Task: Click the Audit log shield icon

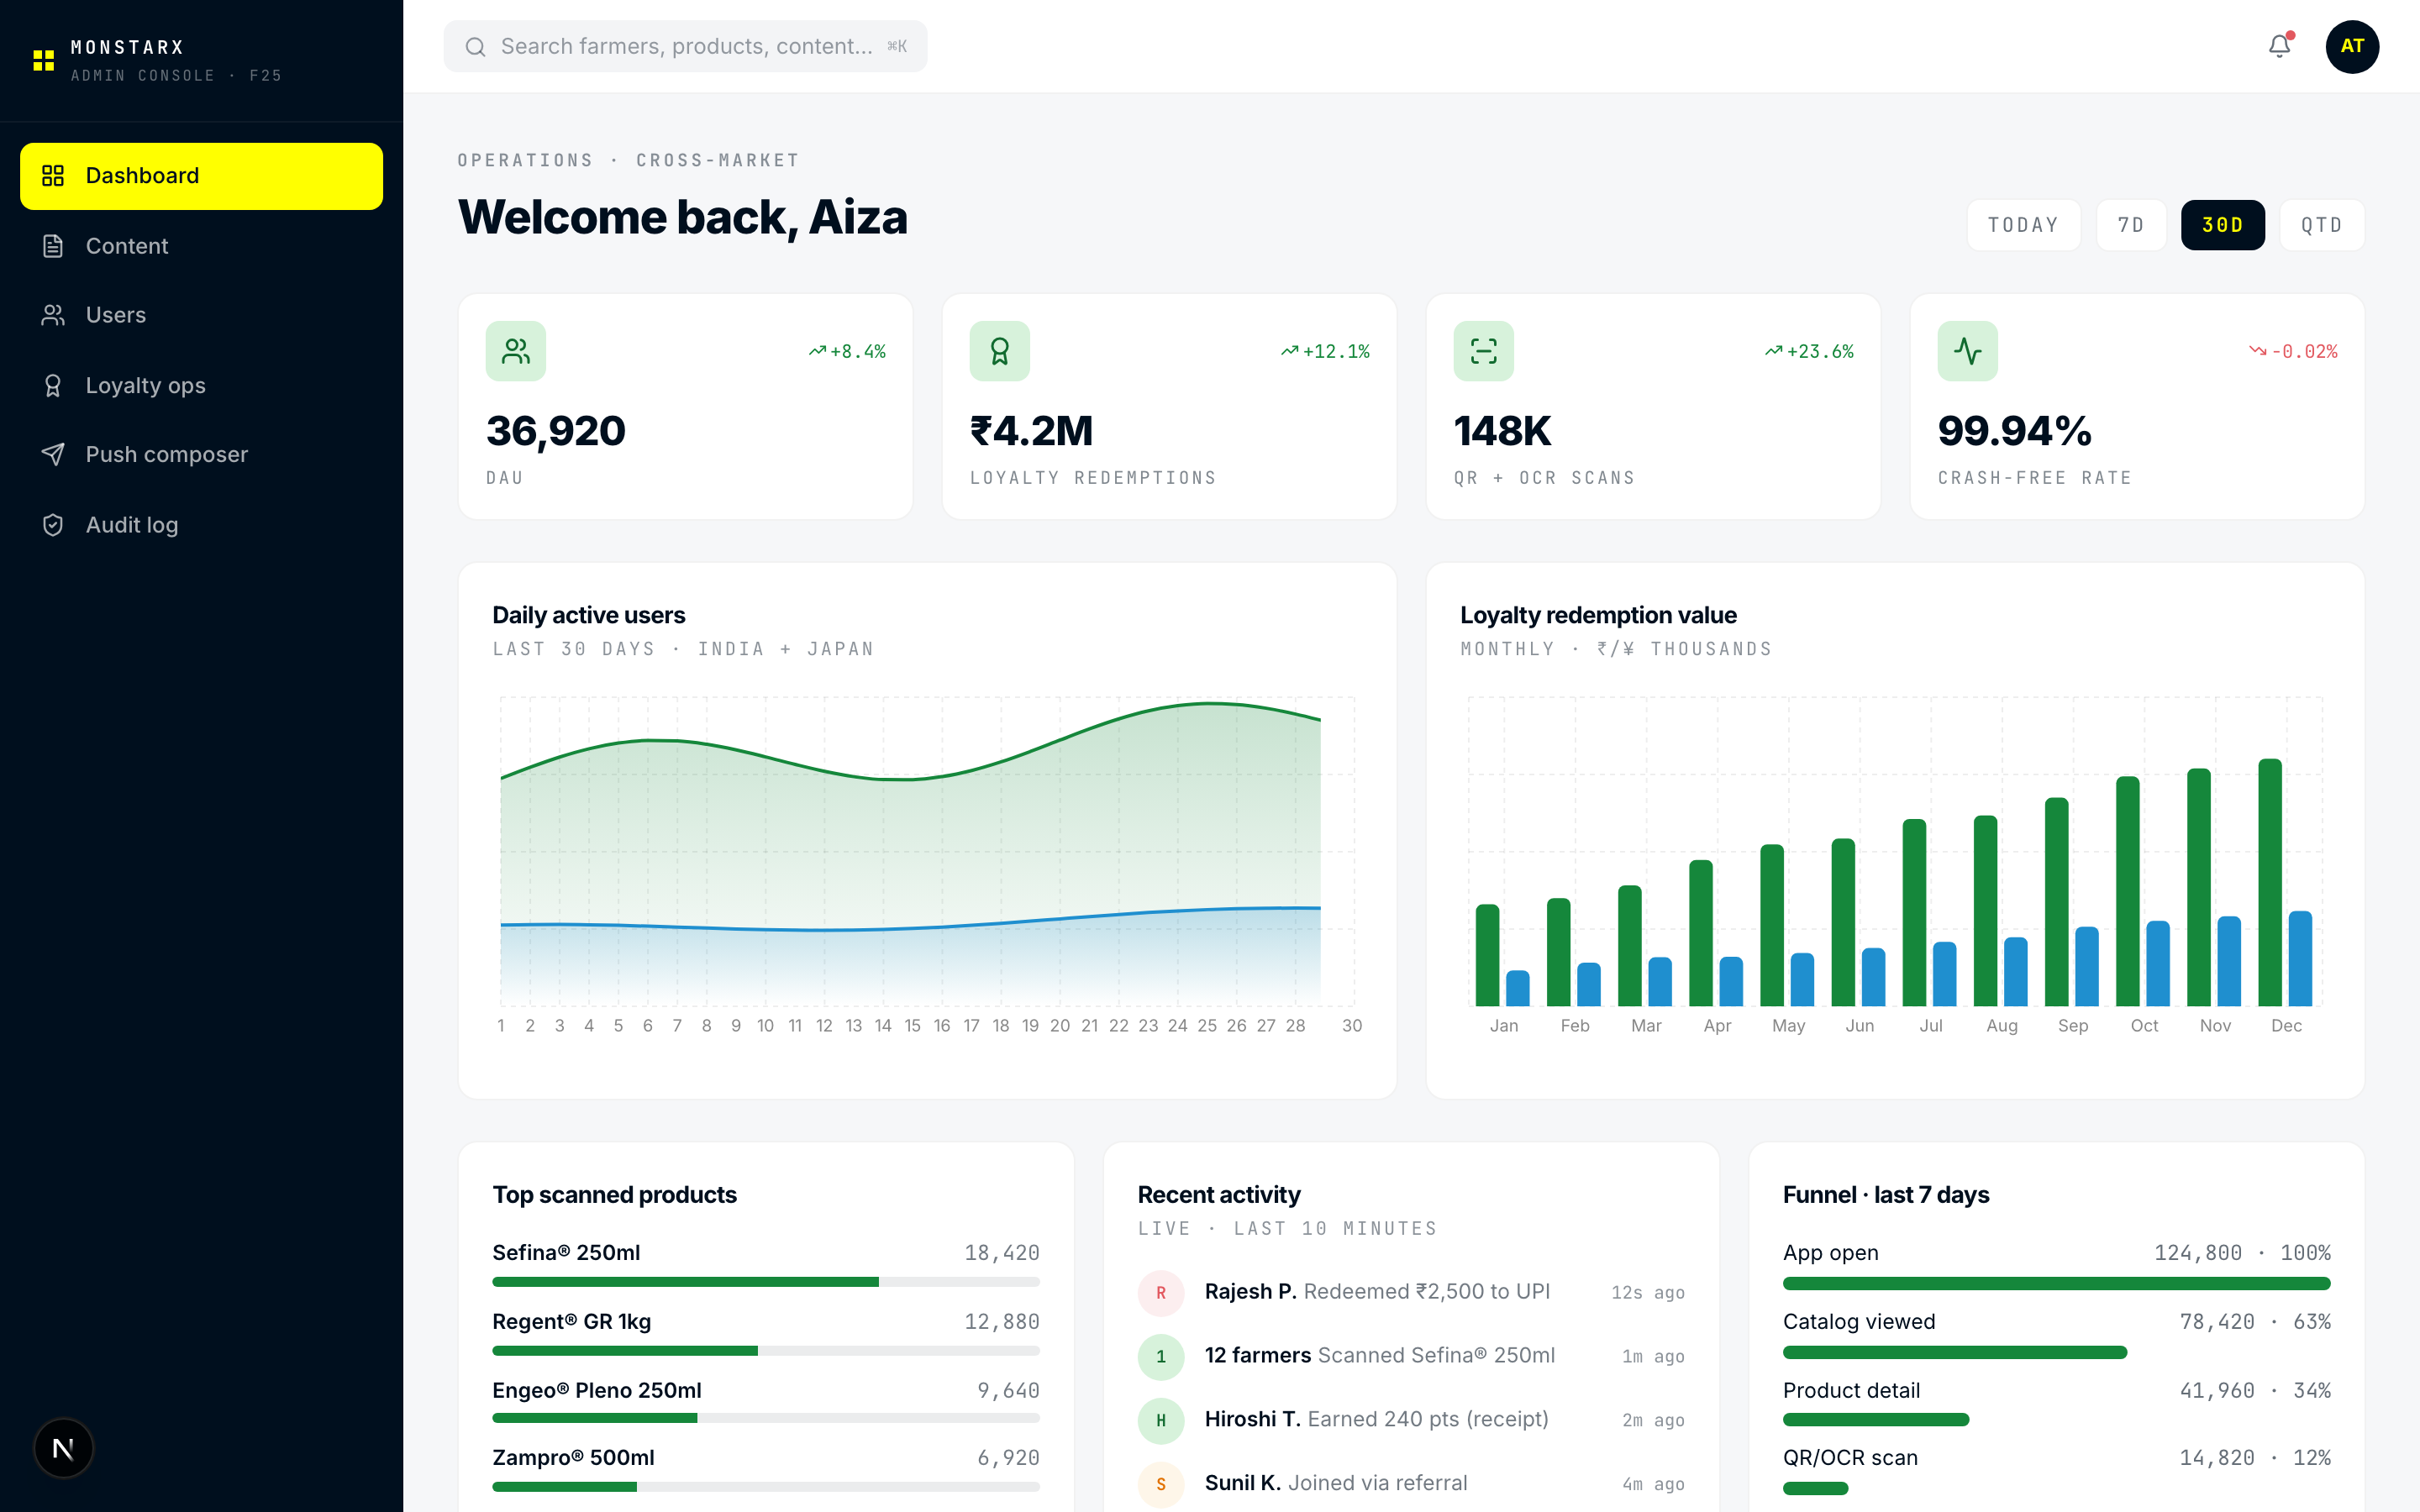Action: pyautogui.click(x=53, y=524)
